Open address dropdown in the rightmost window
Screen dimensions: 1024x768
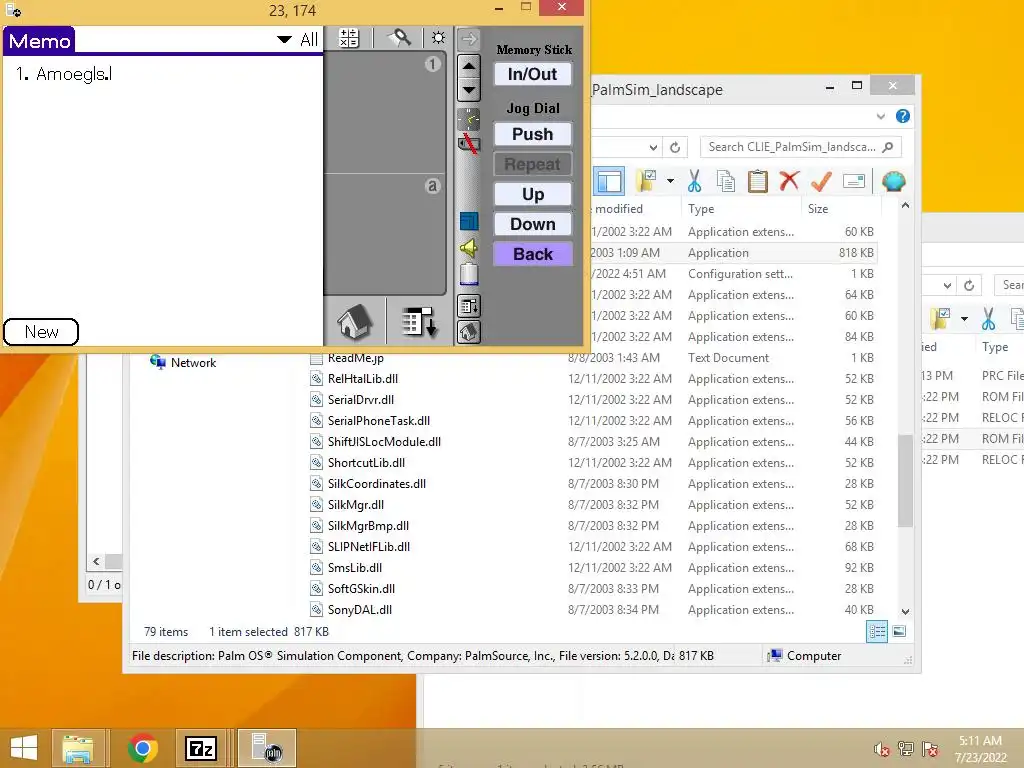[x=947, y=285]
